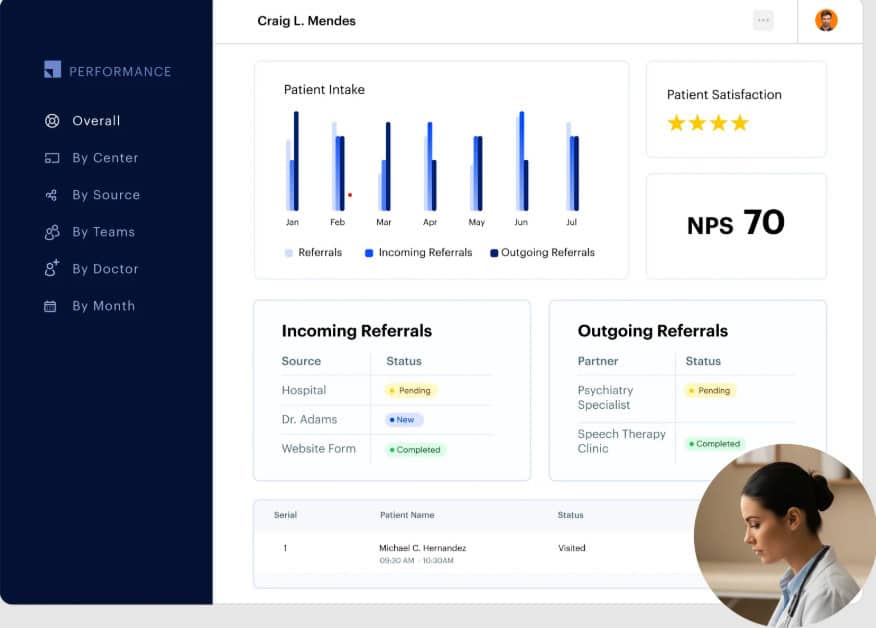Select the fourth satisfaction star
This screenshot has width=876, height=628.
[x=740, y=123]
